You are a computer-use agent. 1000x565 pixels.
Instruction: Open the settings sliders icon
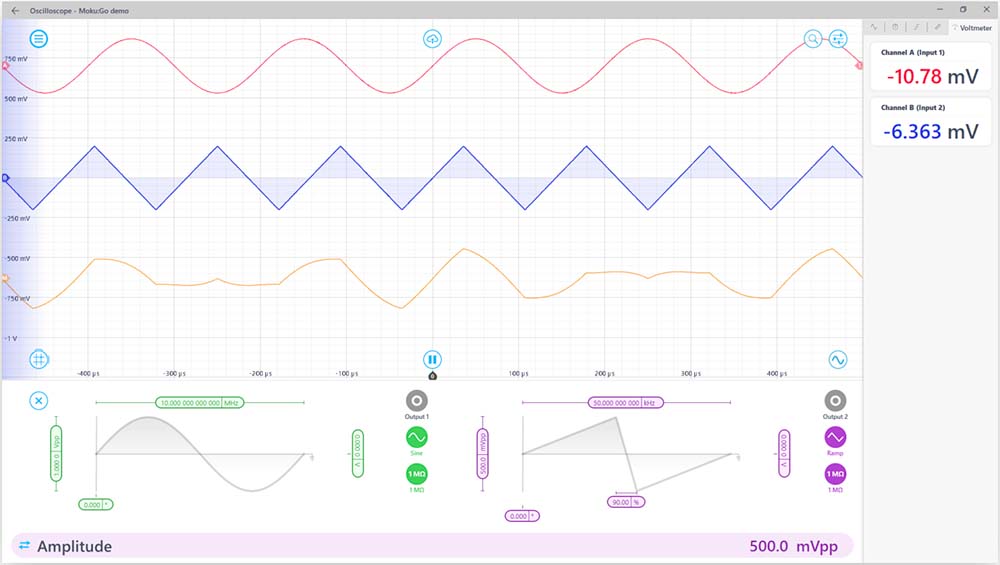coord(838,39)
